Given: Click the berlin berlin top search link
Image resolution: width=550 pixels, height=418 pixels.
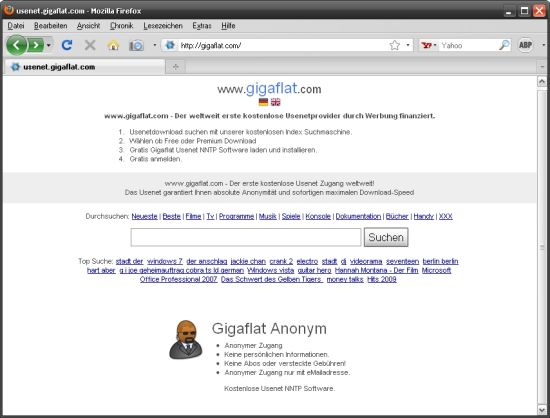Looking at the screenshot, I should (440, 261).
